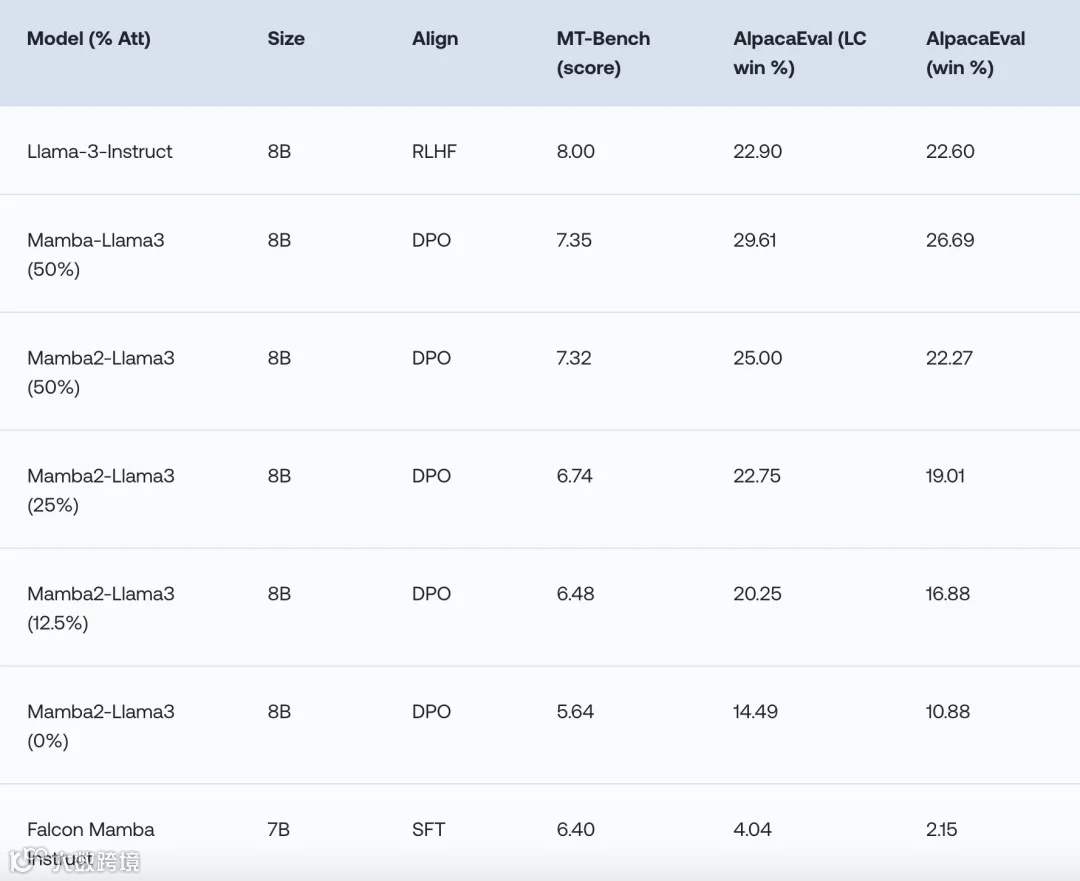Click the Size column header
This screenshot has height=881, width=1080.
[286, 39]
